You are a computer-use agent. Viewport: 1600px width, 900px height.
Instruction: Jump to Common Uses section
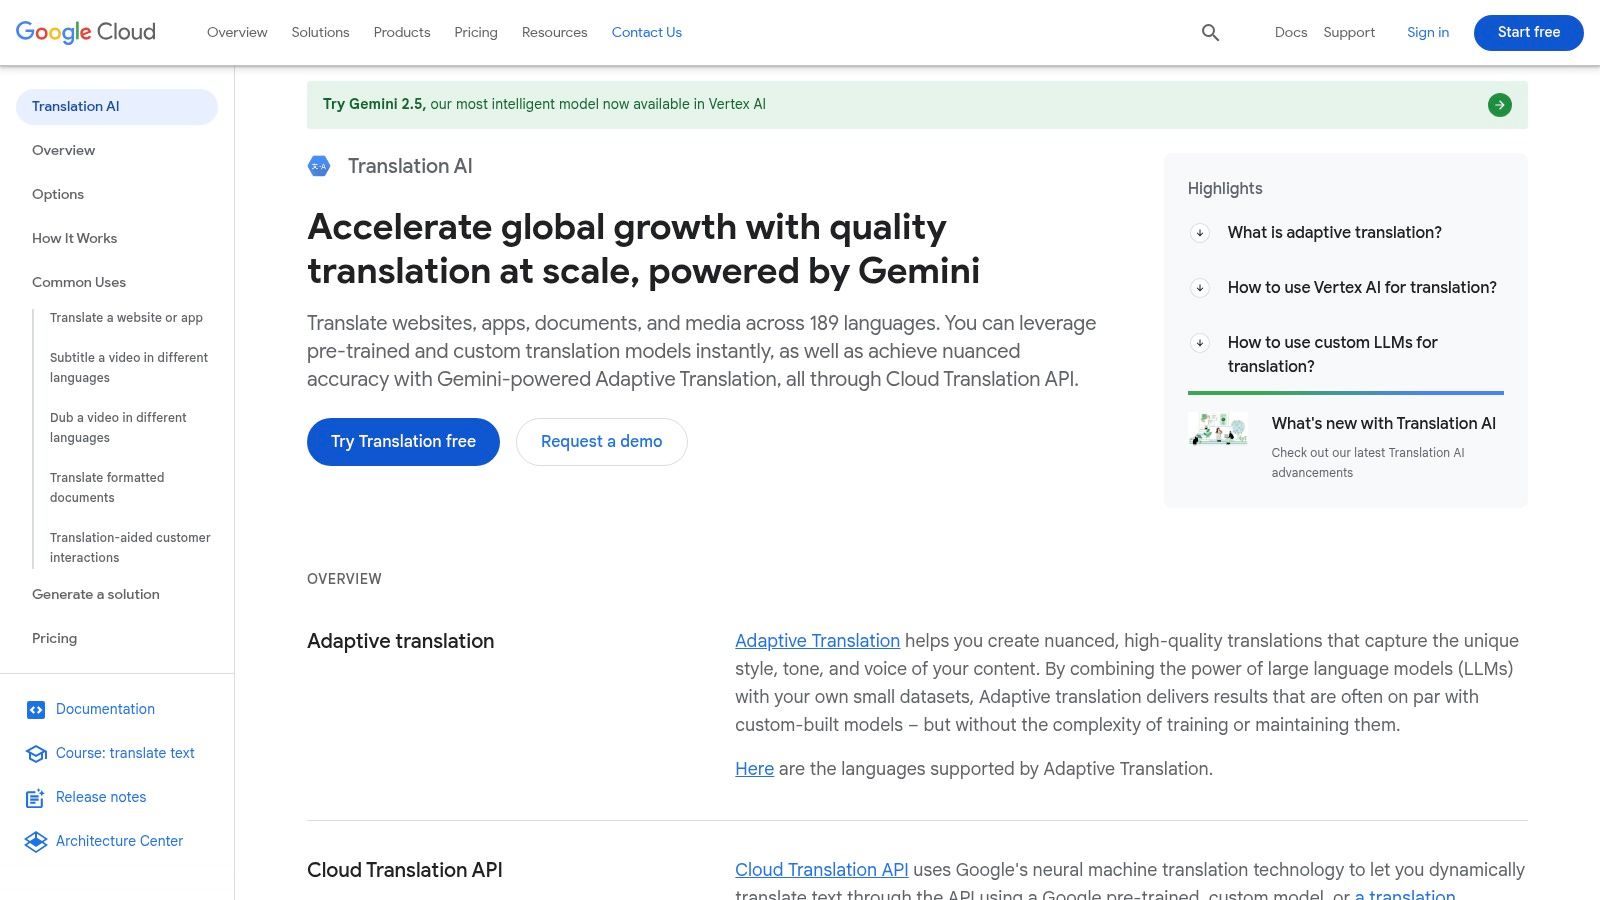(x=79, y=282)
